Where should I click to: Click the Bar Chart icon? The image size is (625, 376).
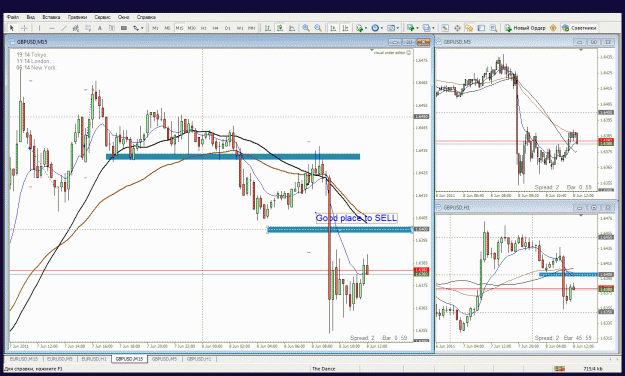point(268,28)
